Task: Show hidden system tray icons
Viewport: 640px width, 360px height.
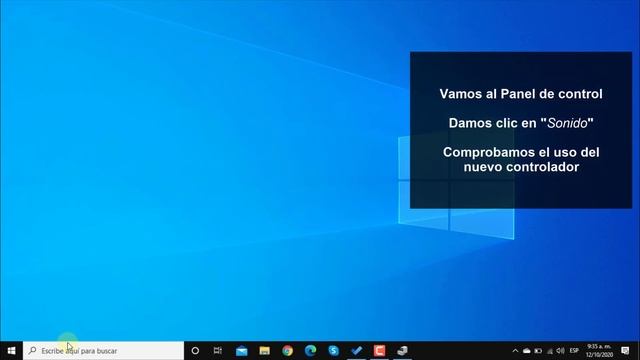Action: pyautogui.click(x=515, y=351)
